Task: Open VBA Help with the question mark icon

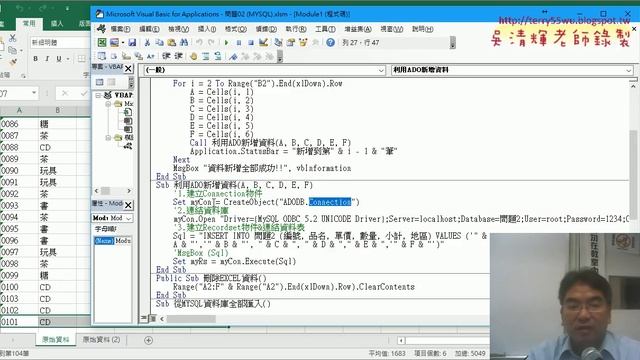Action: click(330, 42)
